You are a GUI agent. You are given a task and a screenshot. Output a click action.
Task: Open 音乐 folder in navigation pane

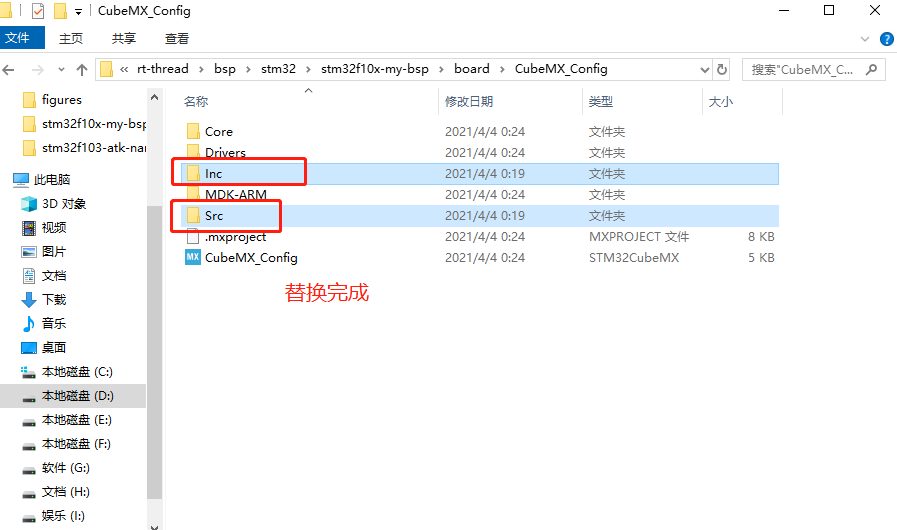54,323
